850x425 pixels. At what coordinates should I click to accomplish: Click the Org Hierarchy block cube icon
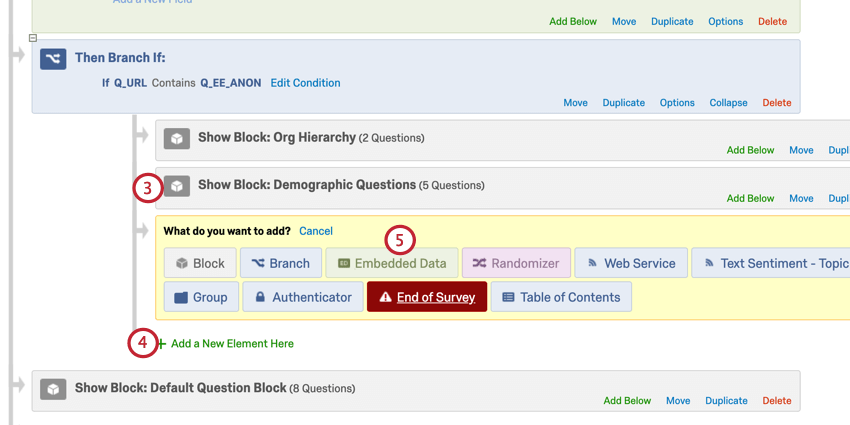177,138
